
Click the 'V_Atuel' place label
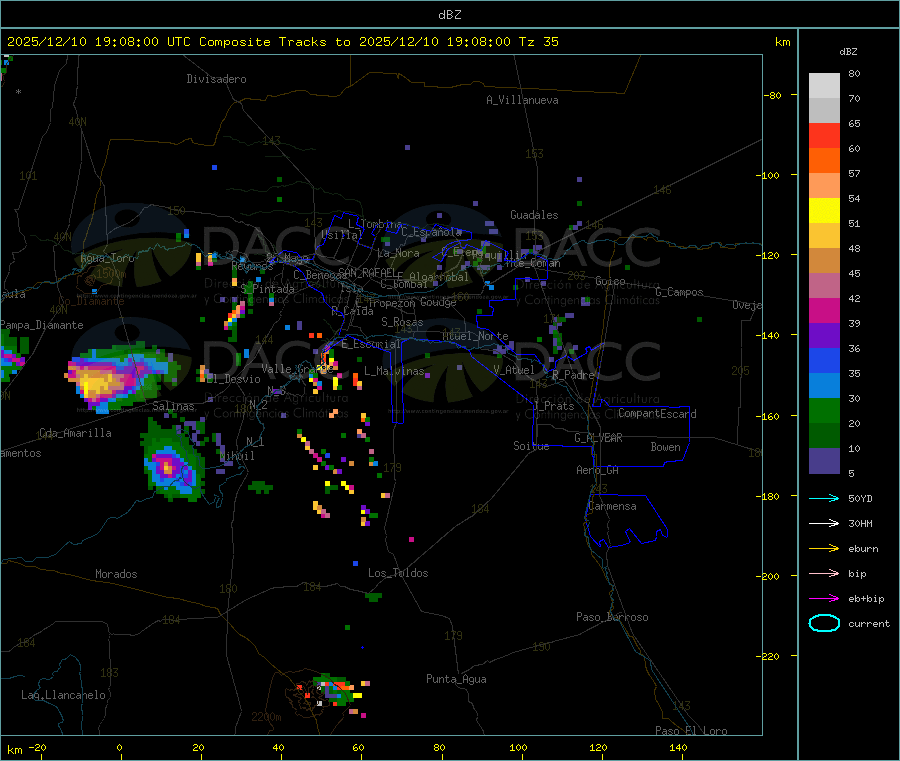pos(514,370)
